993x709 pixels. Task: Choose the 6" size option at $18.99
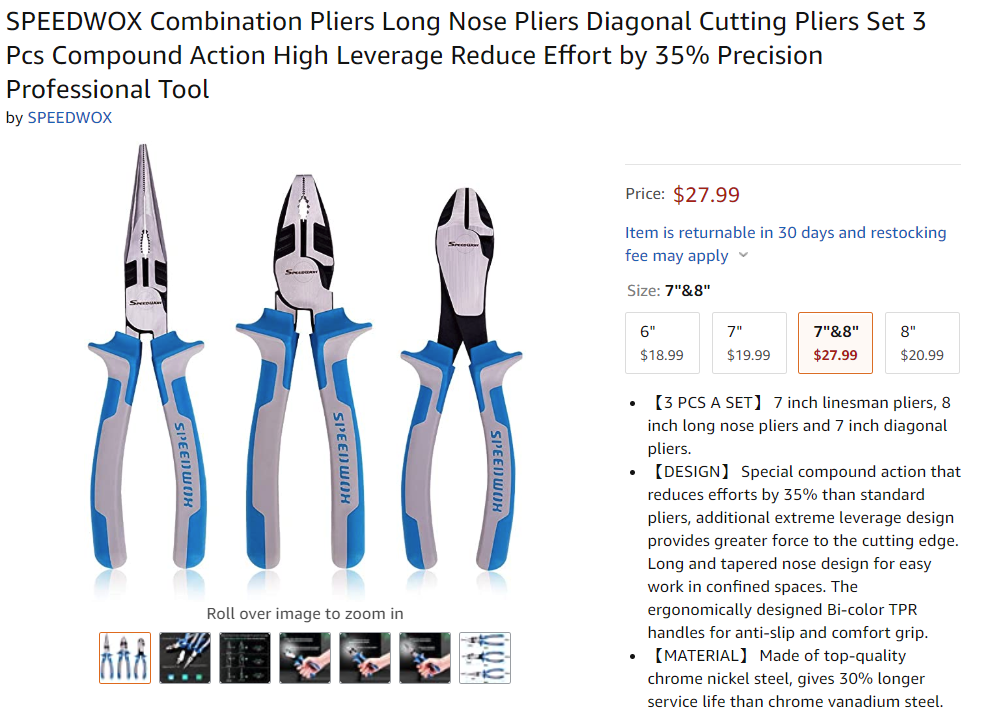click(662, 342)
